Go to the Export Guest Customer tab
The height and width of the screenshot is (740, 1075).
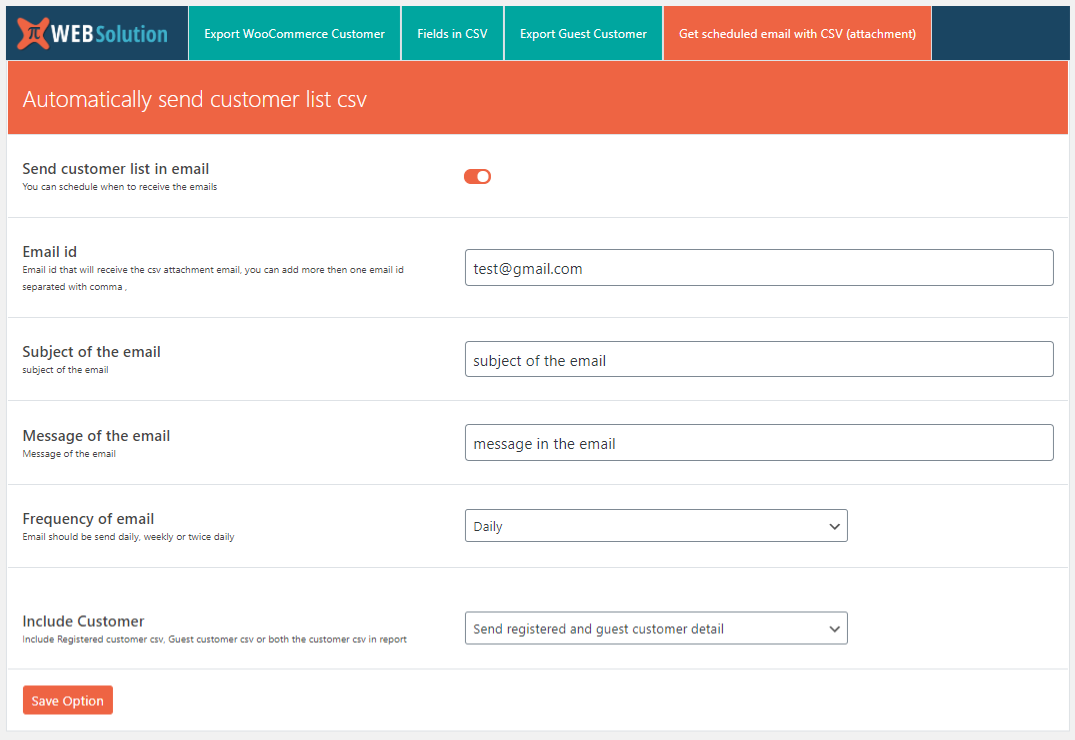[583, 33]
